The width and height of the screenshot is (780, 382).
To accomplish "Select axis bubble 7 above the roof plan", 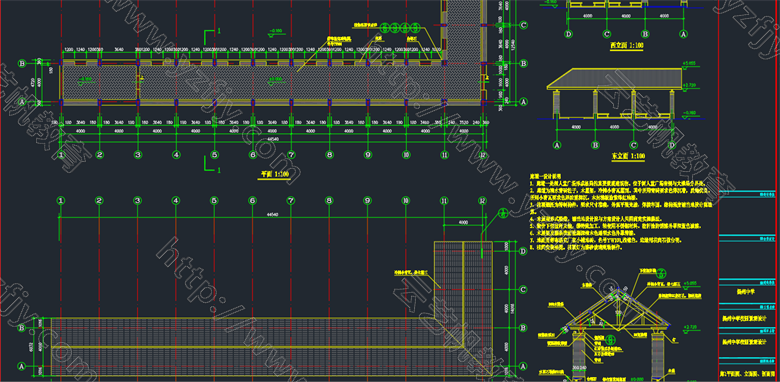I will (x=291, y=201).
